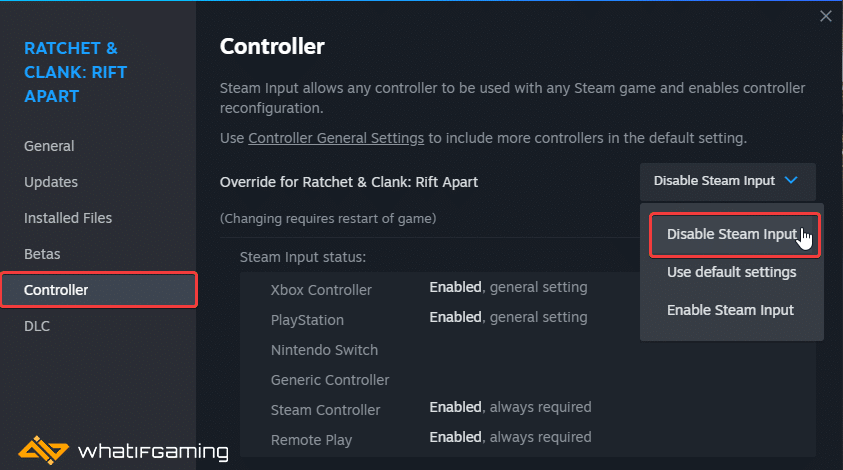The width and height of the screenshot is (843, 470).
Task: Switch to the General tab
Action: [x=49, y=146]
